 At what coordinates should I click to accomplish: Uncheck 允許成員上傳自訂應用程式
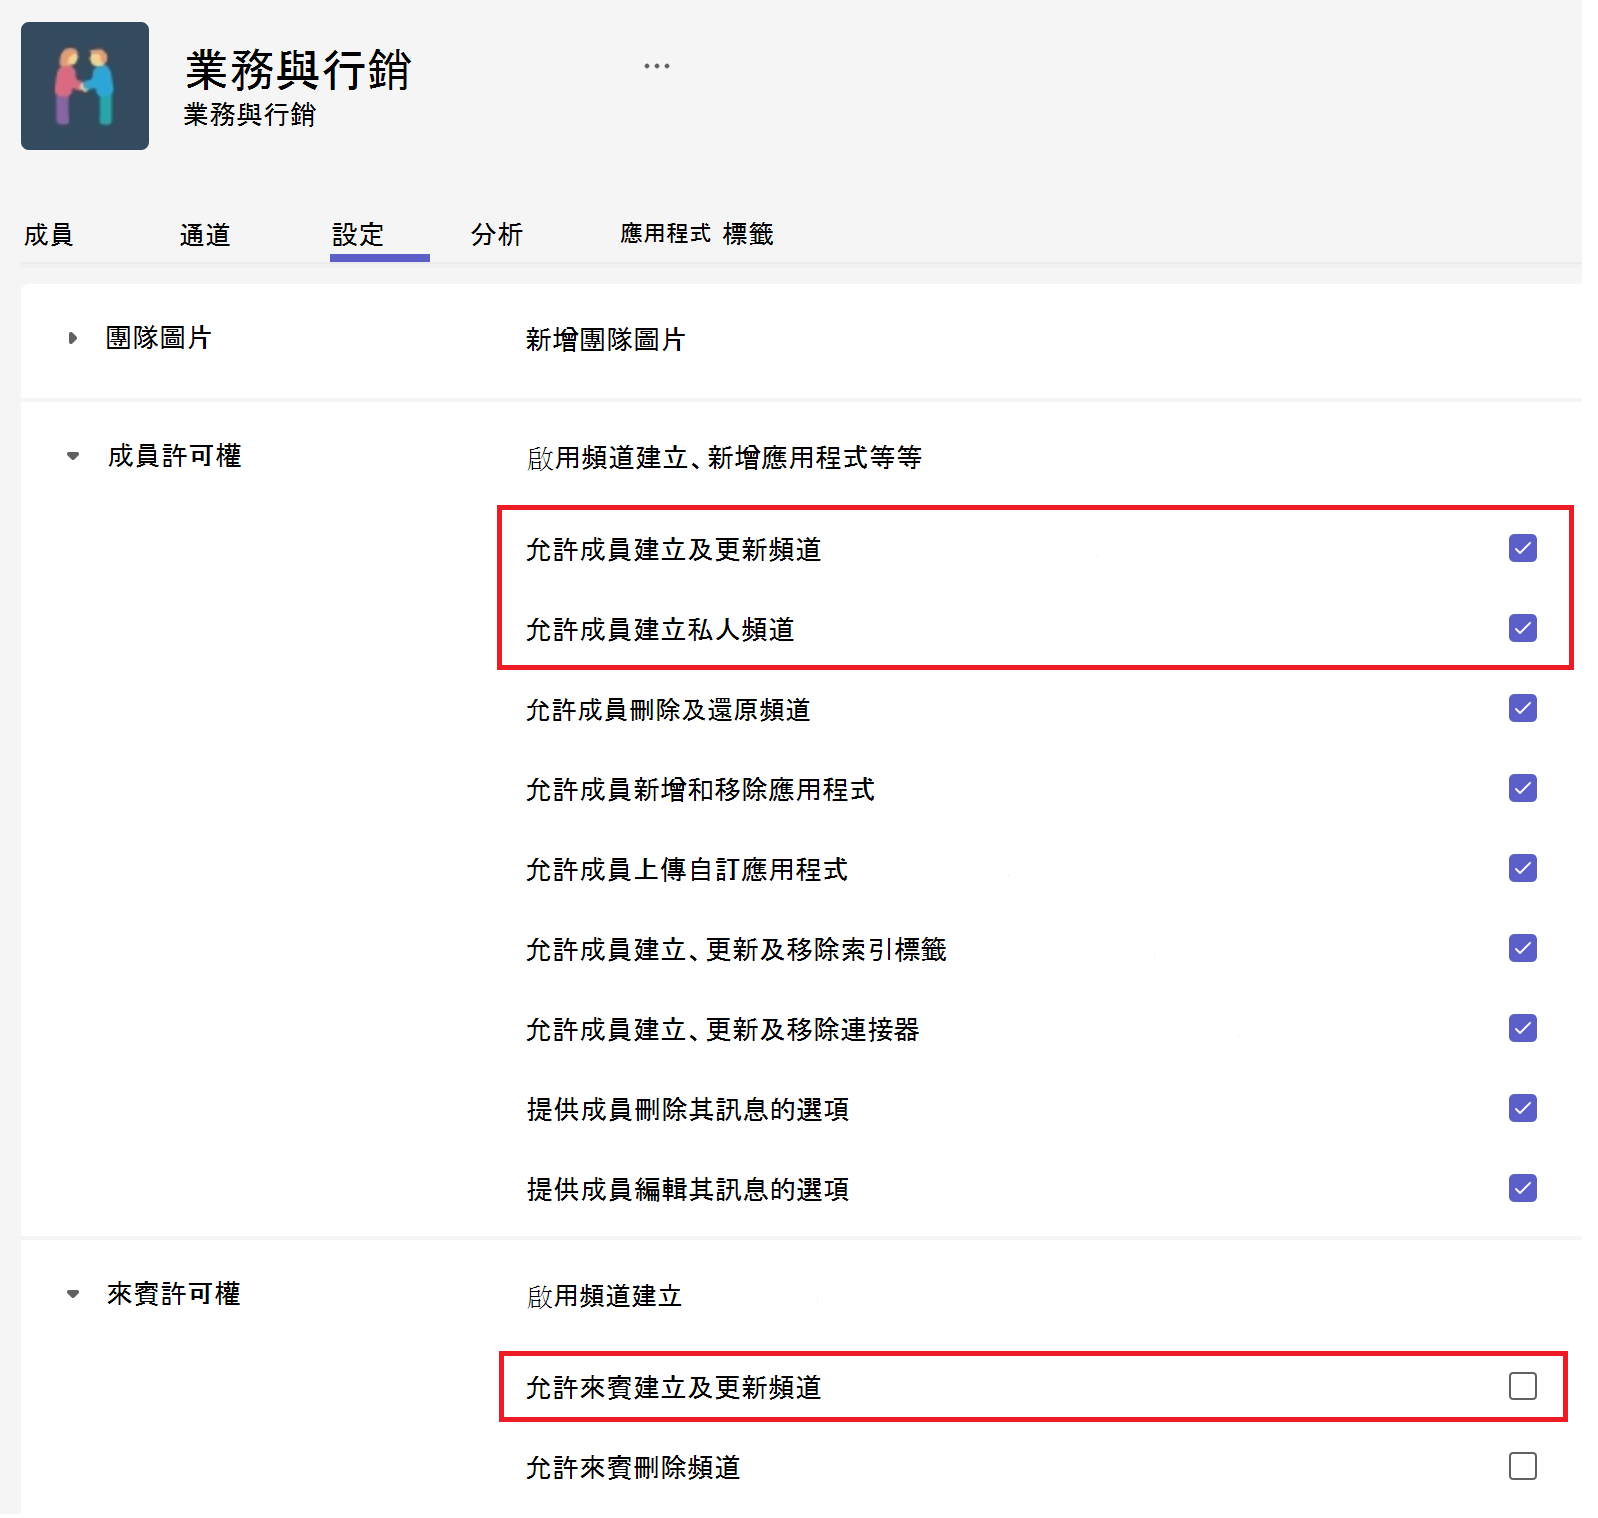pos(1523,868)
